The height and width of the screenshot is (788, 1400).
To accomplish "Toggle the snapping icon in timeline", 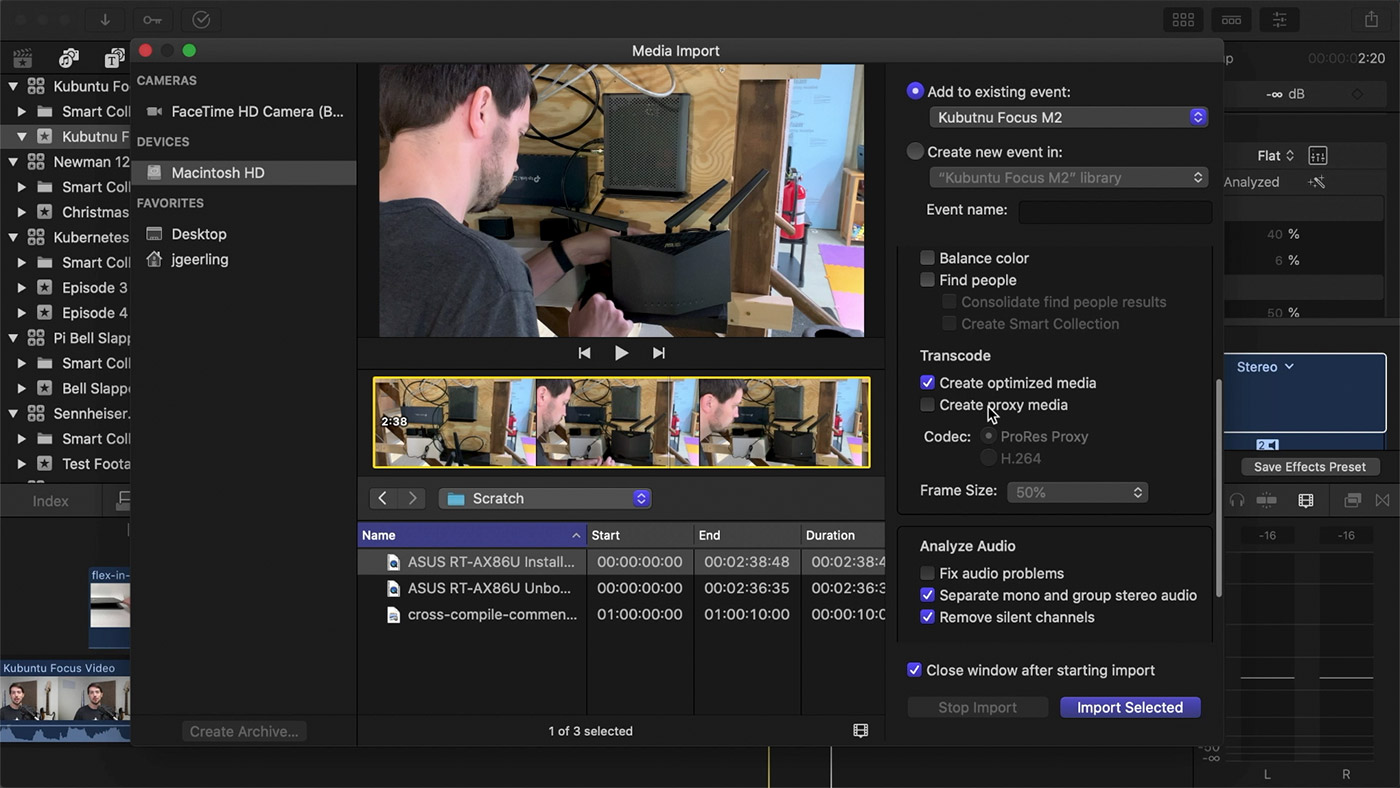I will [x=1266, y=500].
